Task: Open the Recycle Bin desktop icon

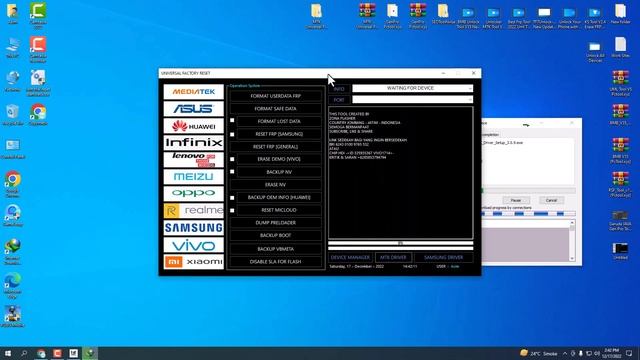Action: (x=13, y=115)
